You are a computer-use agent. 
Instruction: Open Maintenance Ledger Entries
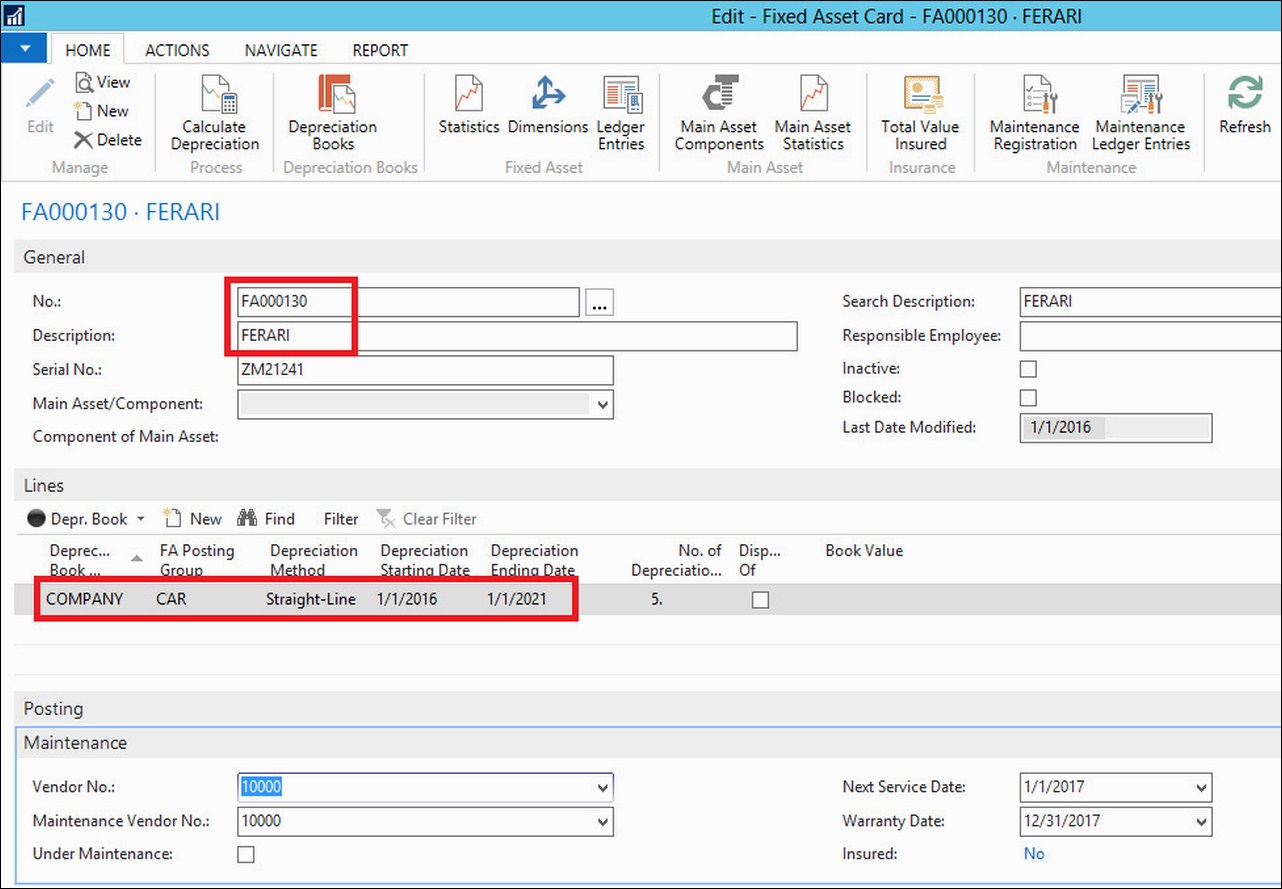(1141, 112)
